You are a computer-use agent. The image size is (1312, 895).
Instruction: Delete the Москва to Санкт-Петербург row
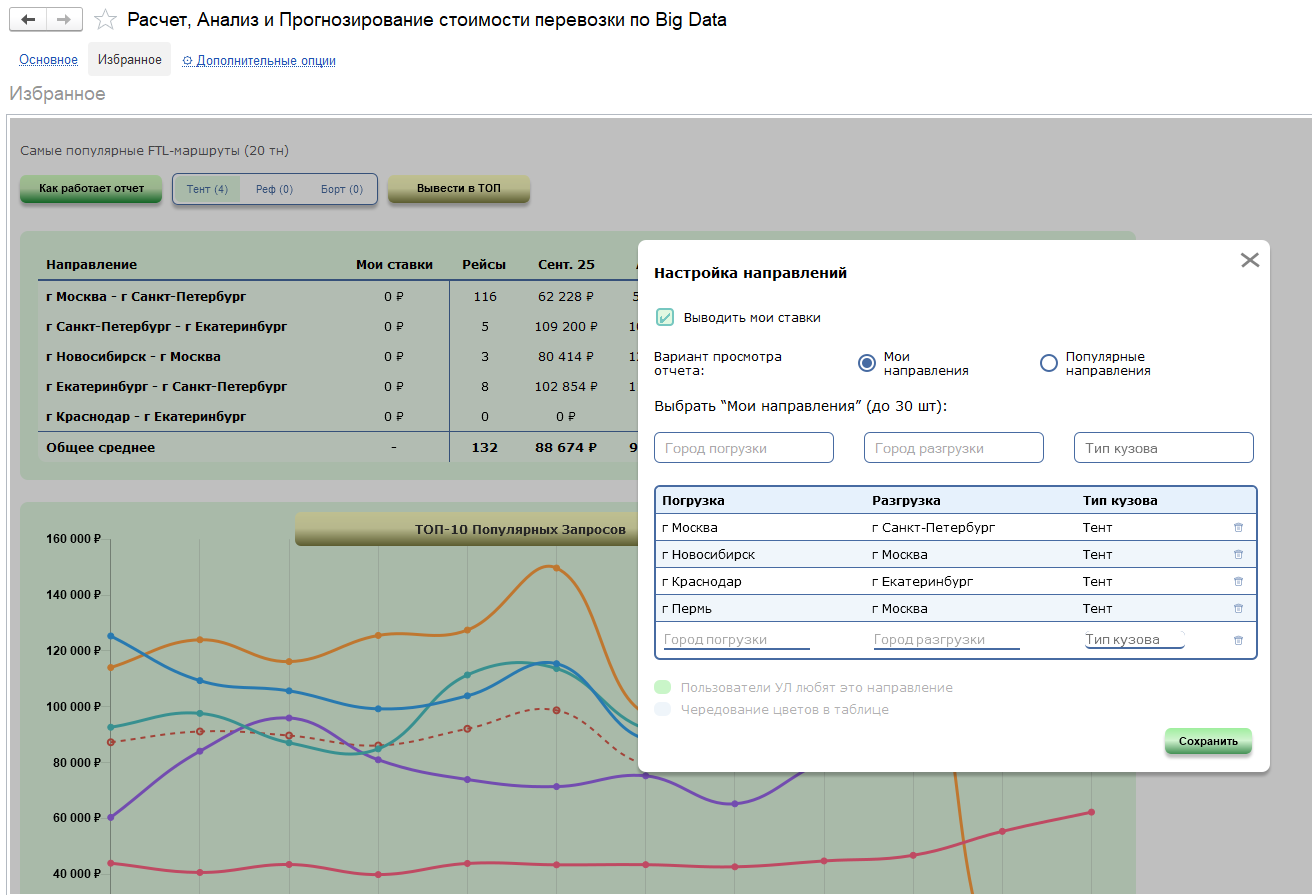pos(1238,527)
